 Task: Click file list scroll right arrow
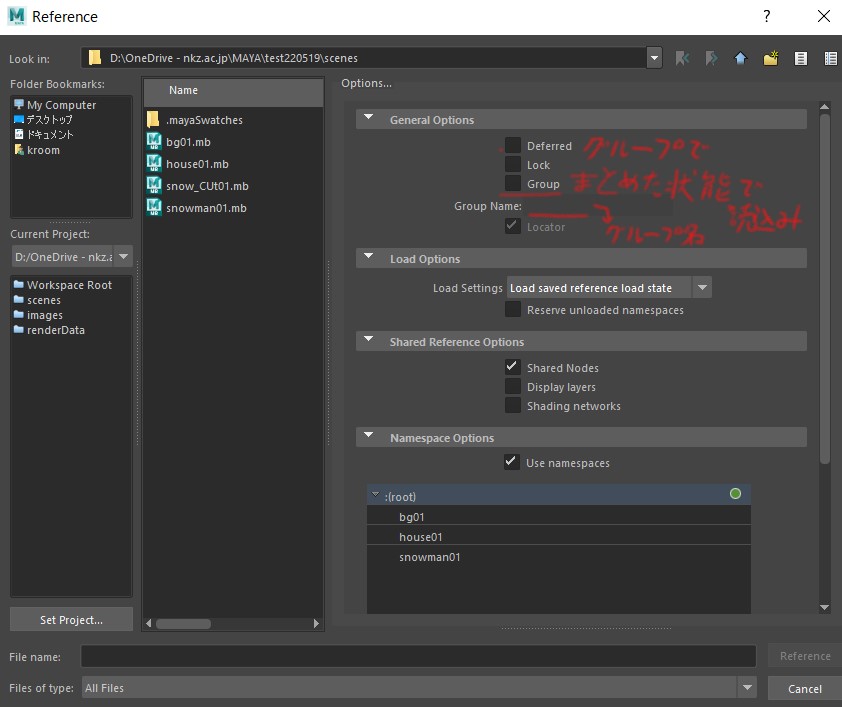click(316, 623)
